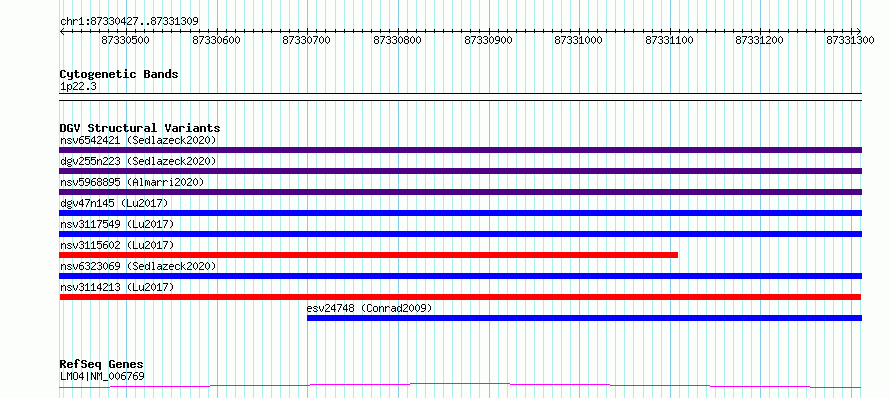This screenshot has width=890, height=398.
Task: Click the RefSeq Genes track heading
Action: click(102, 364)
